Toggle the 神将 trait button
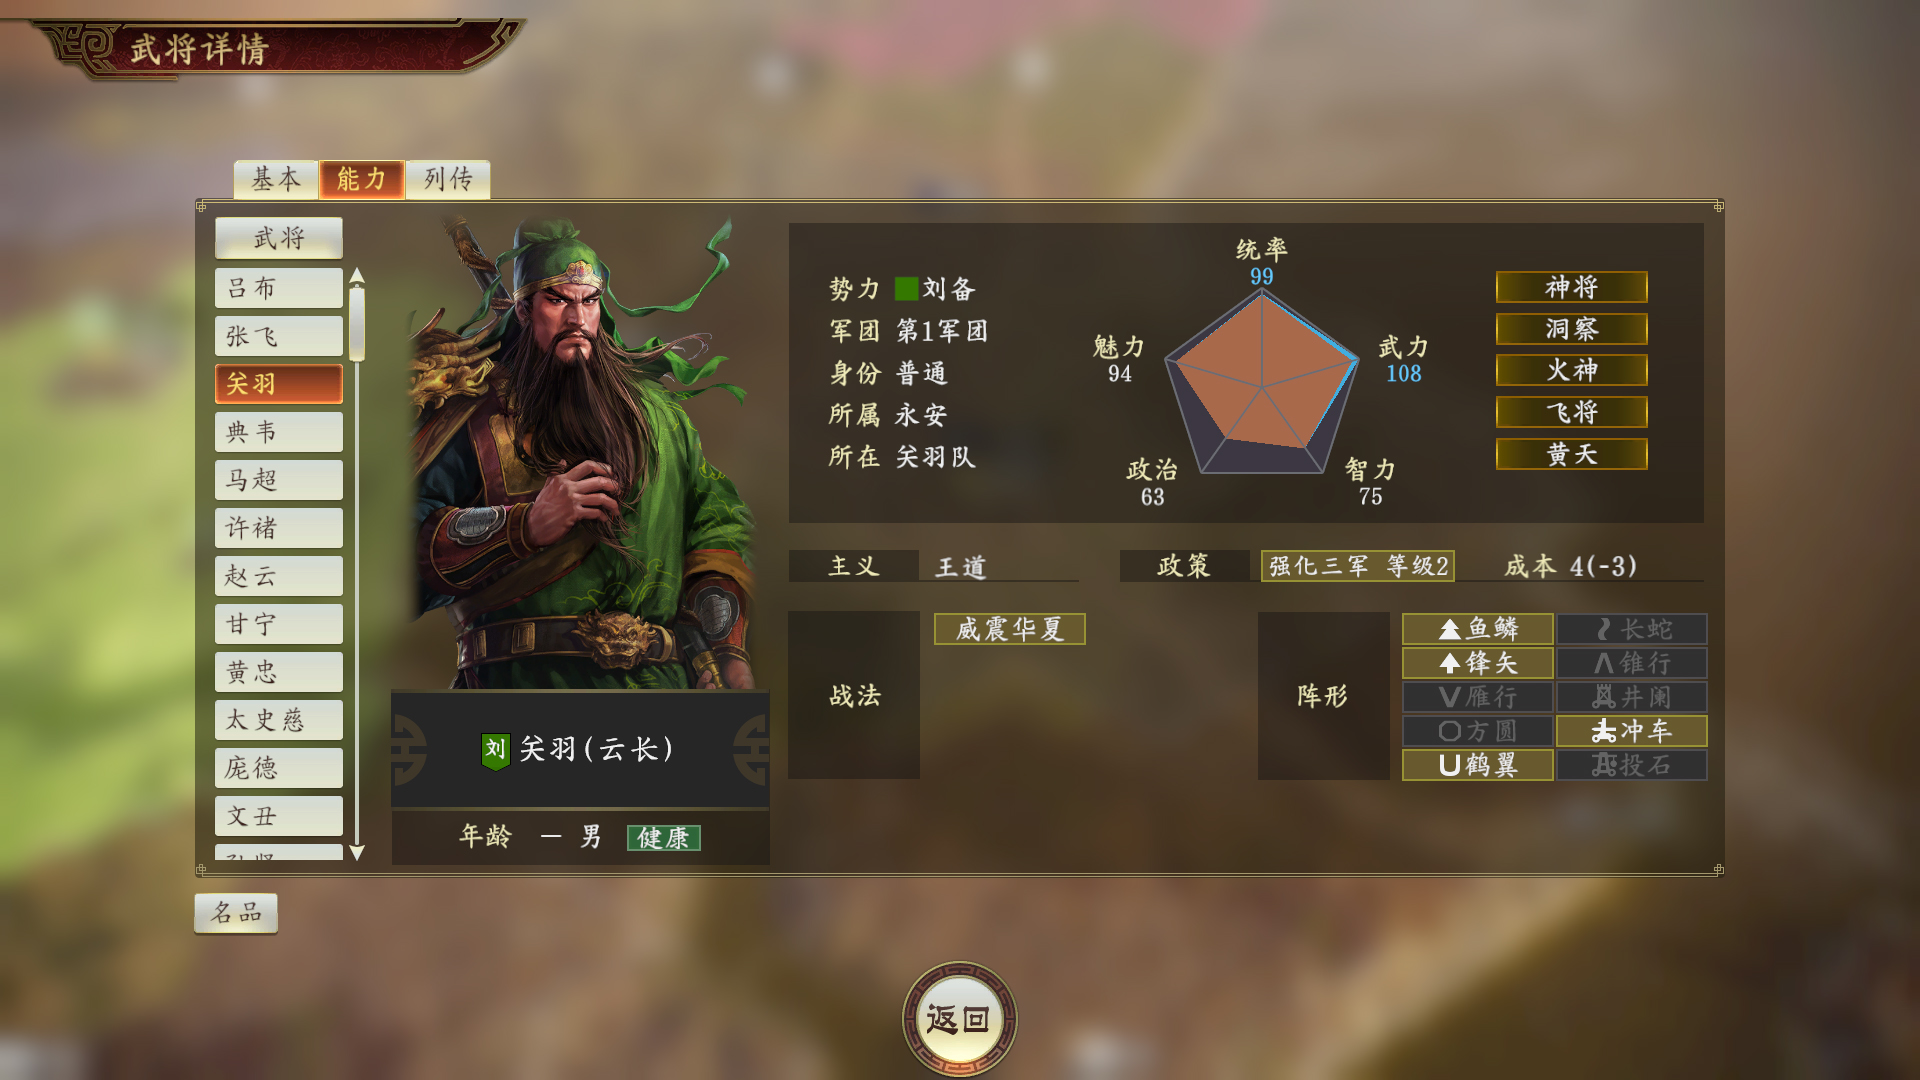 1571,287
